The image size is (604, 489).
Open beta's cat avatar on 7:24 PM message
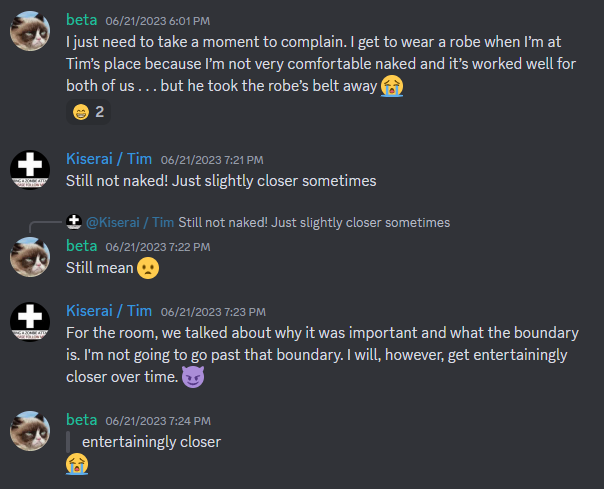(30, 430)
